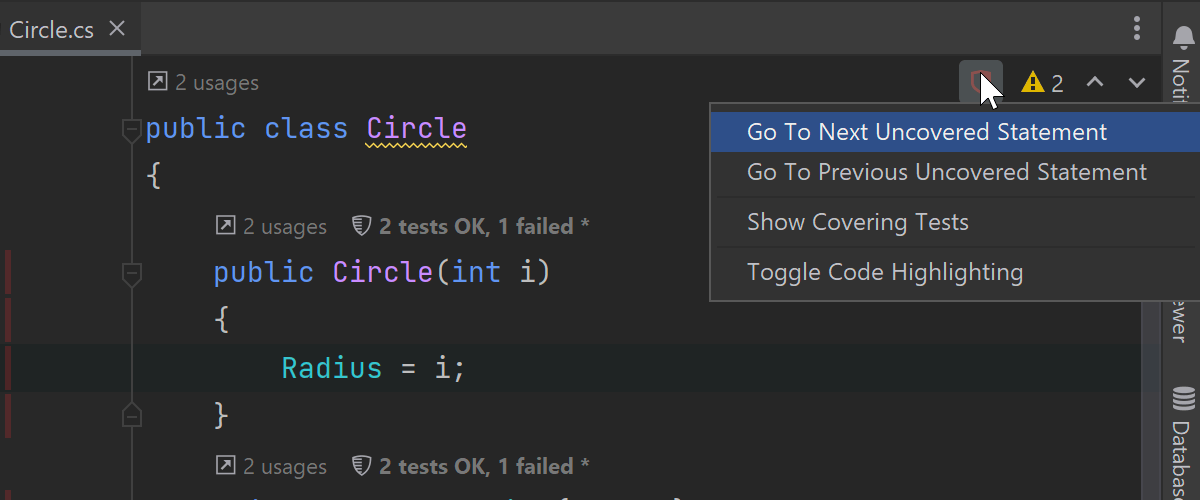Image resolution: width=1200 pixels, height=500 pixels.
Task: Click the usages icon above the Circle class
Action: tap(157, 83)
